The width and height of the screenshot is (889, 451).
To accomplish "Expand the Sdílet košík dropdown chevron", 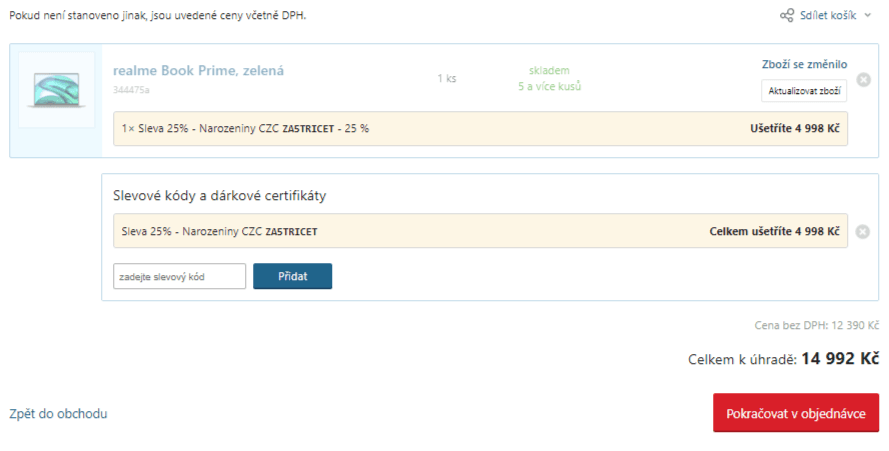I will [867, 15].
